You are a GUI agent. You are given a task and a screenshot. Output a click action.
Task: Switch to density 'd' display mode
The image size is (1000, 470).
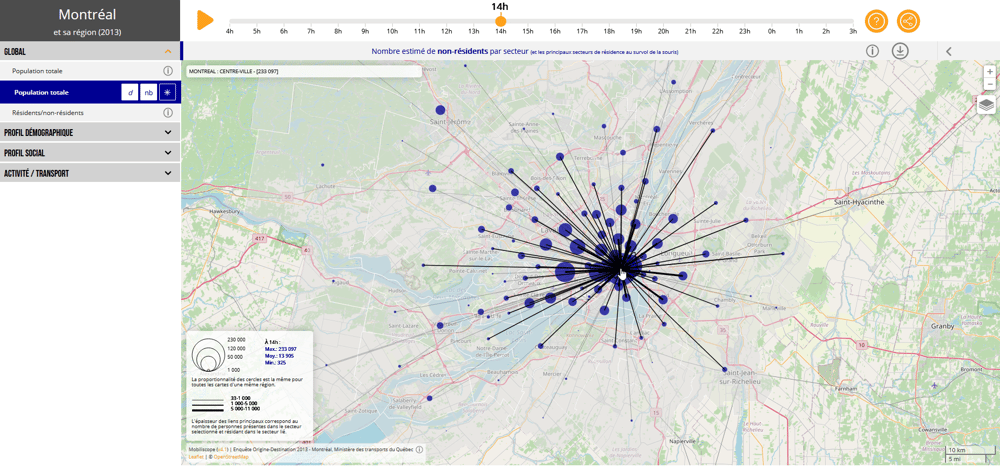130,92
